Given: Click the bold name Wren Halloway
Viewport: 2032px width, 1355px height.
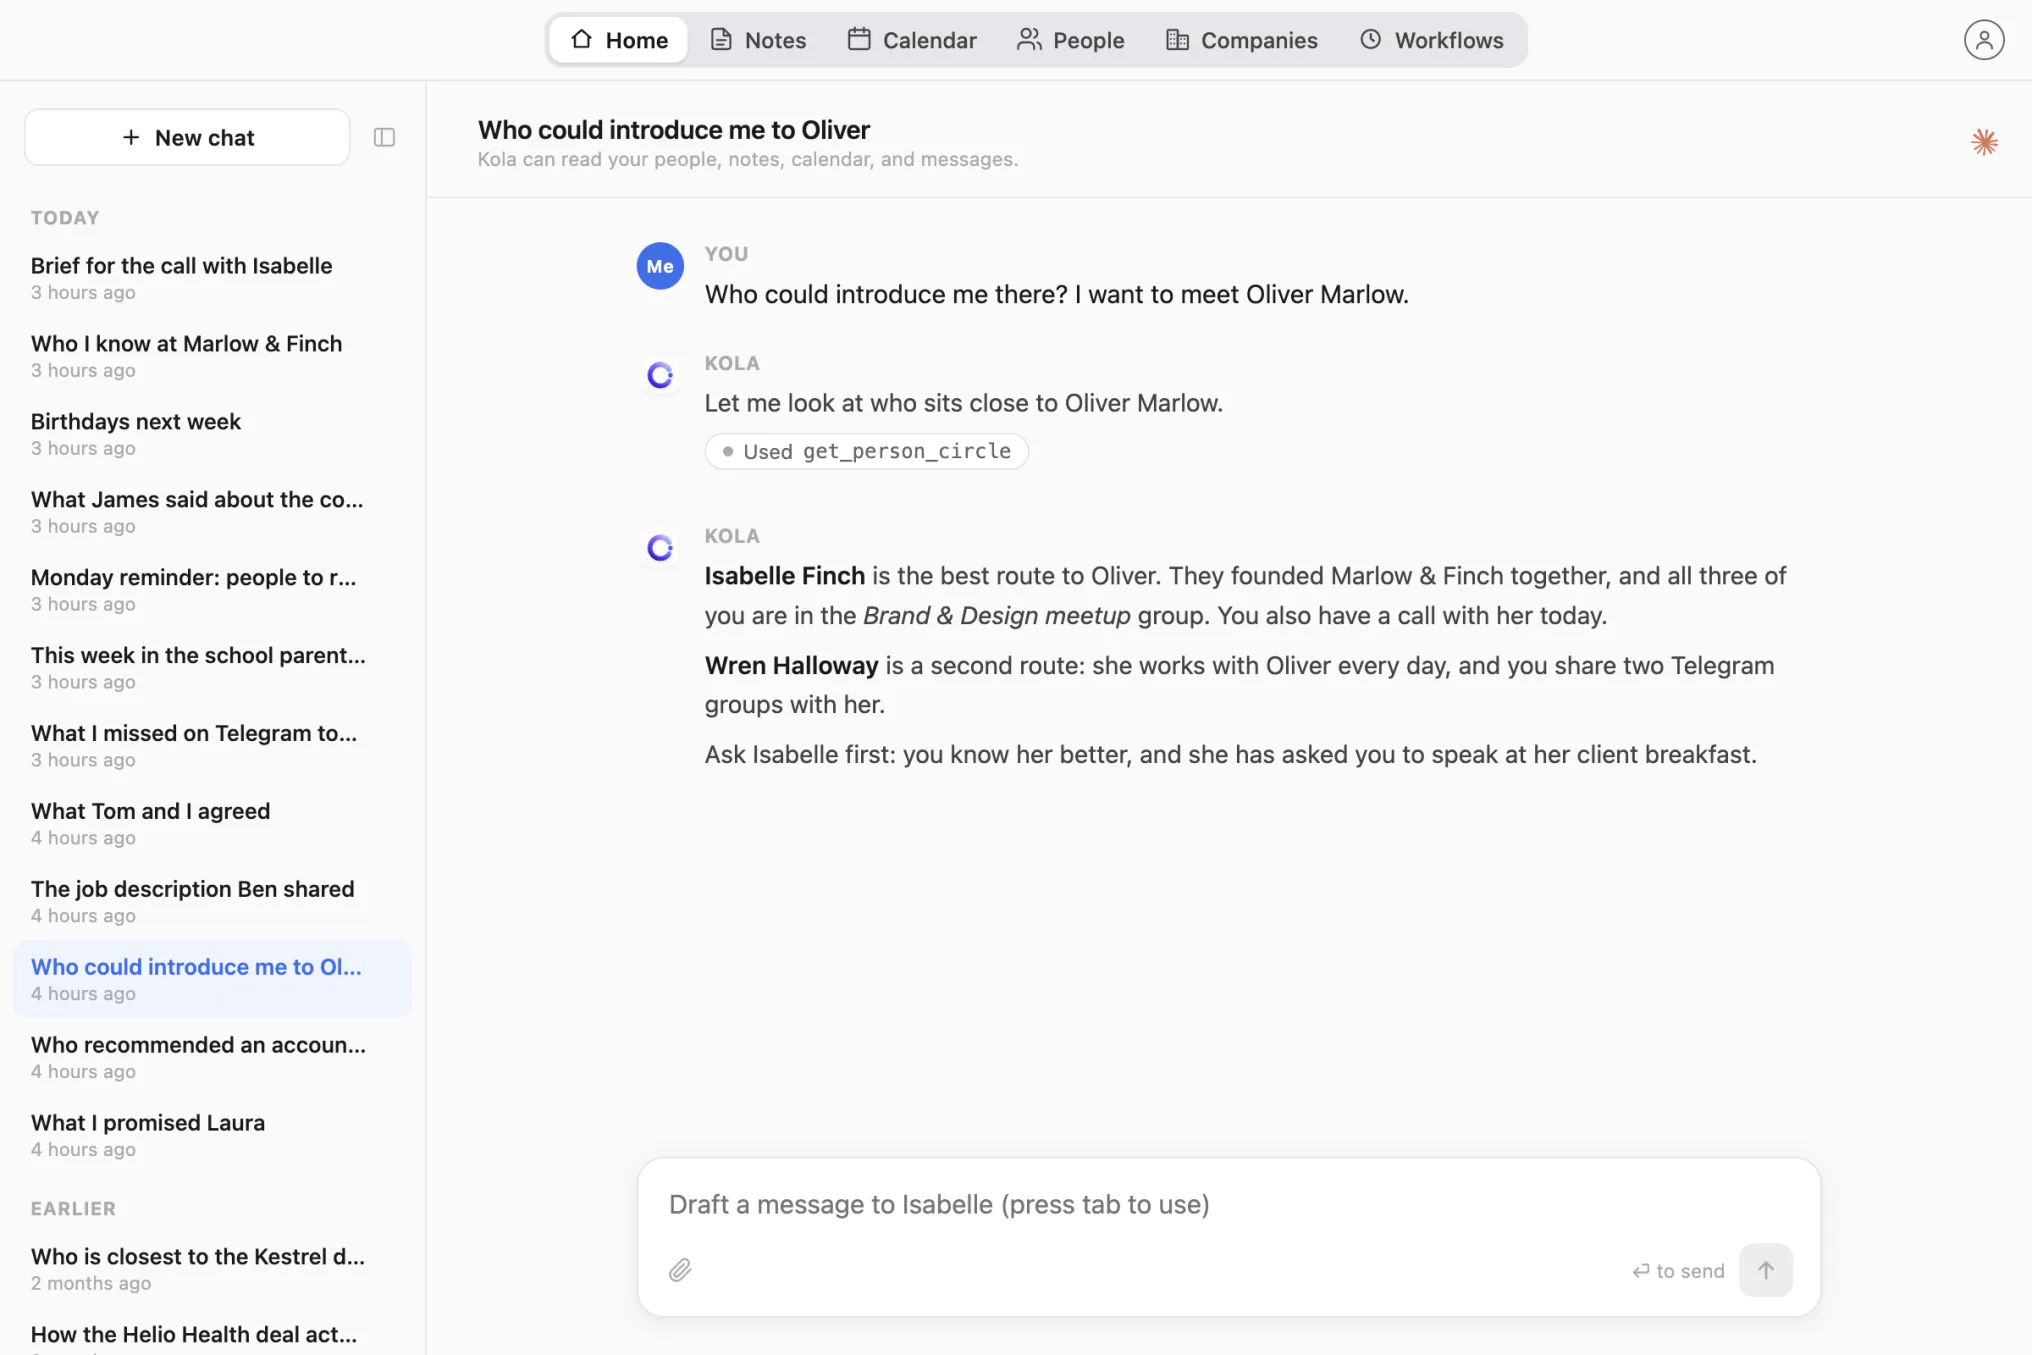Looking at the screenshot, I should click(791, 665).
